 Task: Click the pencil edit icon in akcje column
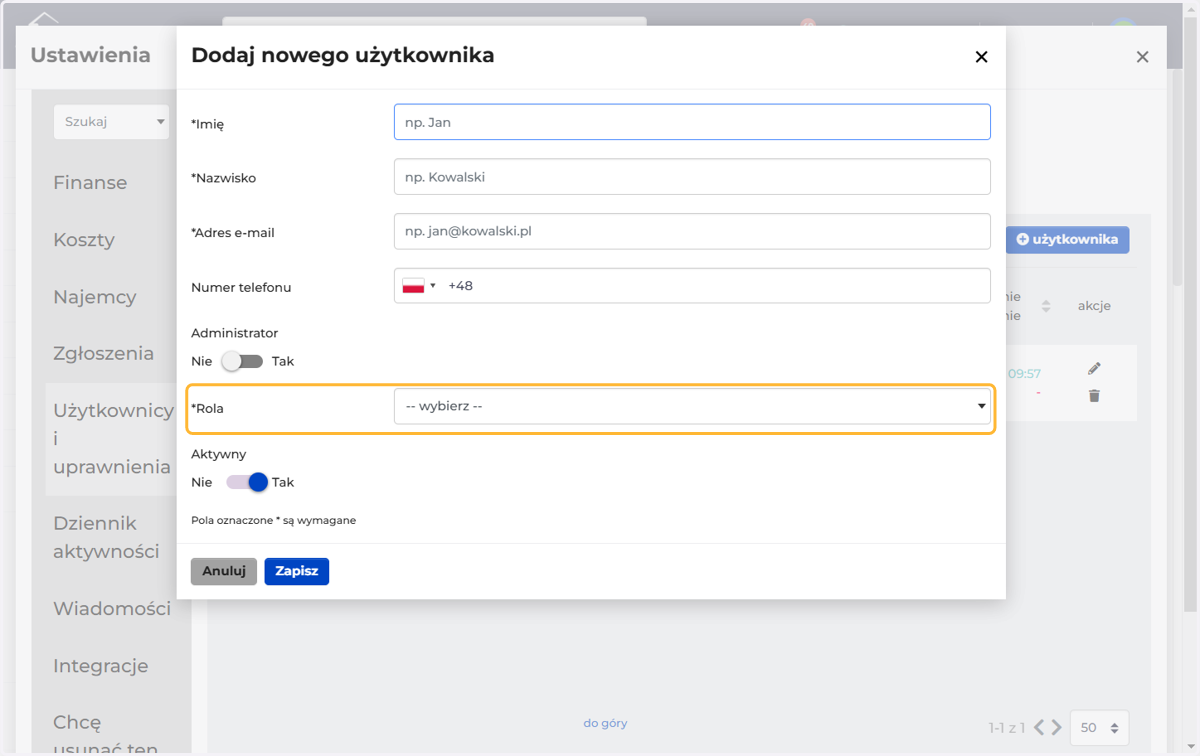pyautogui.click(x=1094, y=369)
